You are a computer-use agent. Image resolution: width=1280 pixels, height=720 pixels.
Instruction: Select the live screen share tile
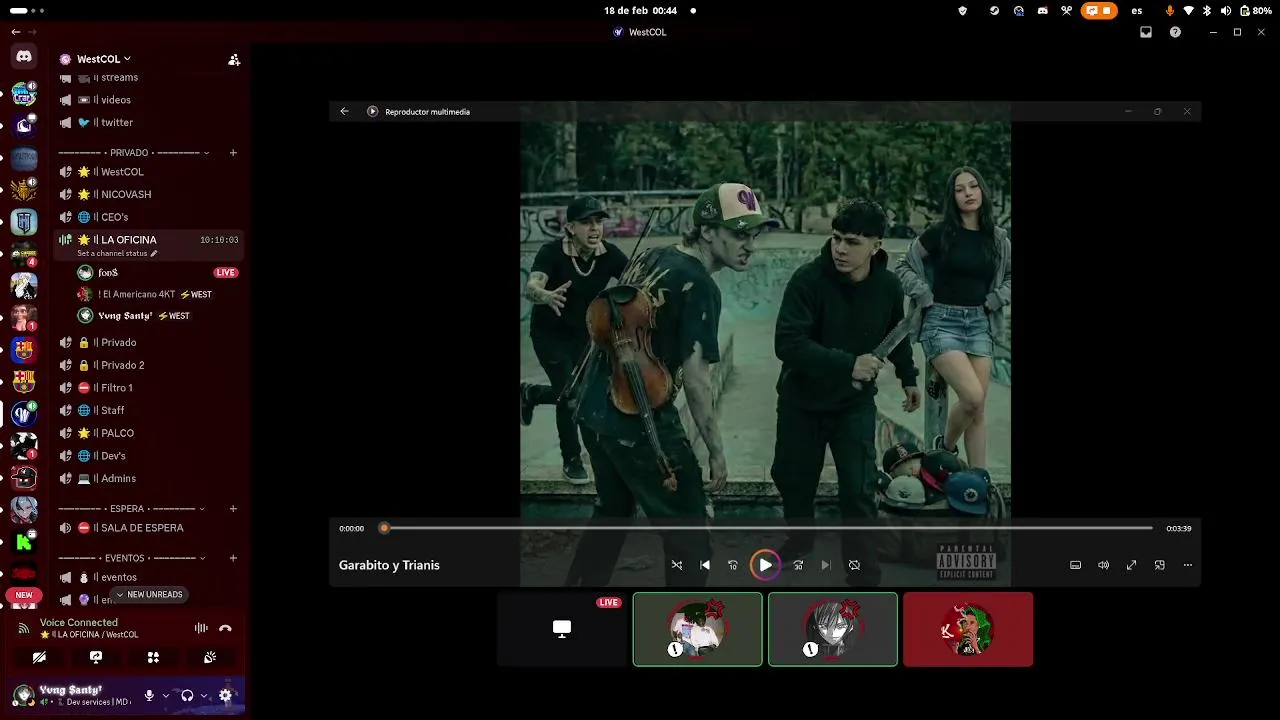(x=562, y=629)
